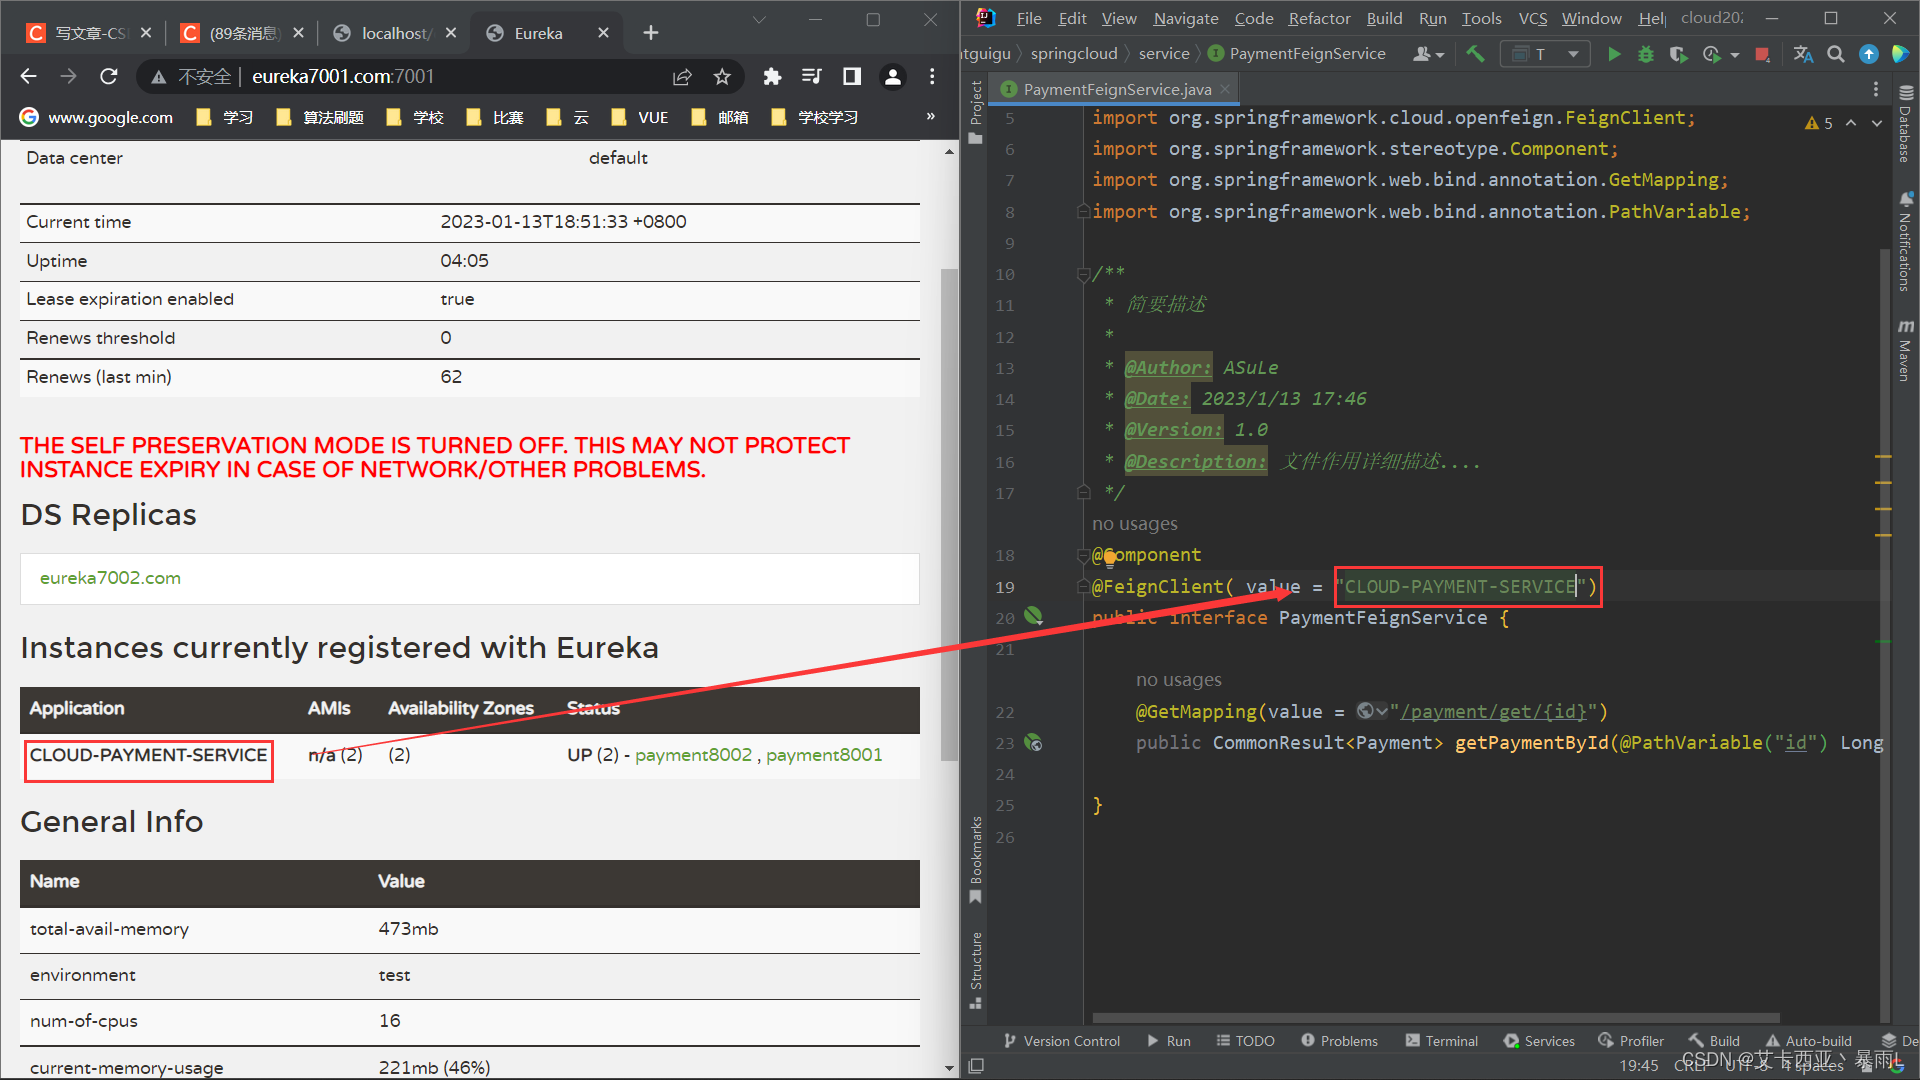The width and height of the screenshot is (1920, 1080).
Task: Open the payment8002 instance link
Action: coord(693,755)
